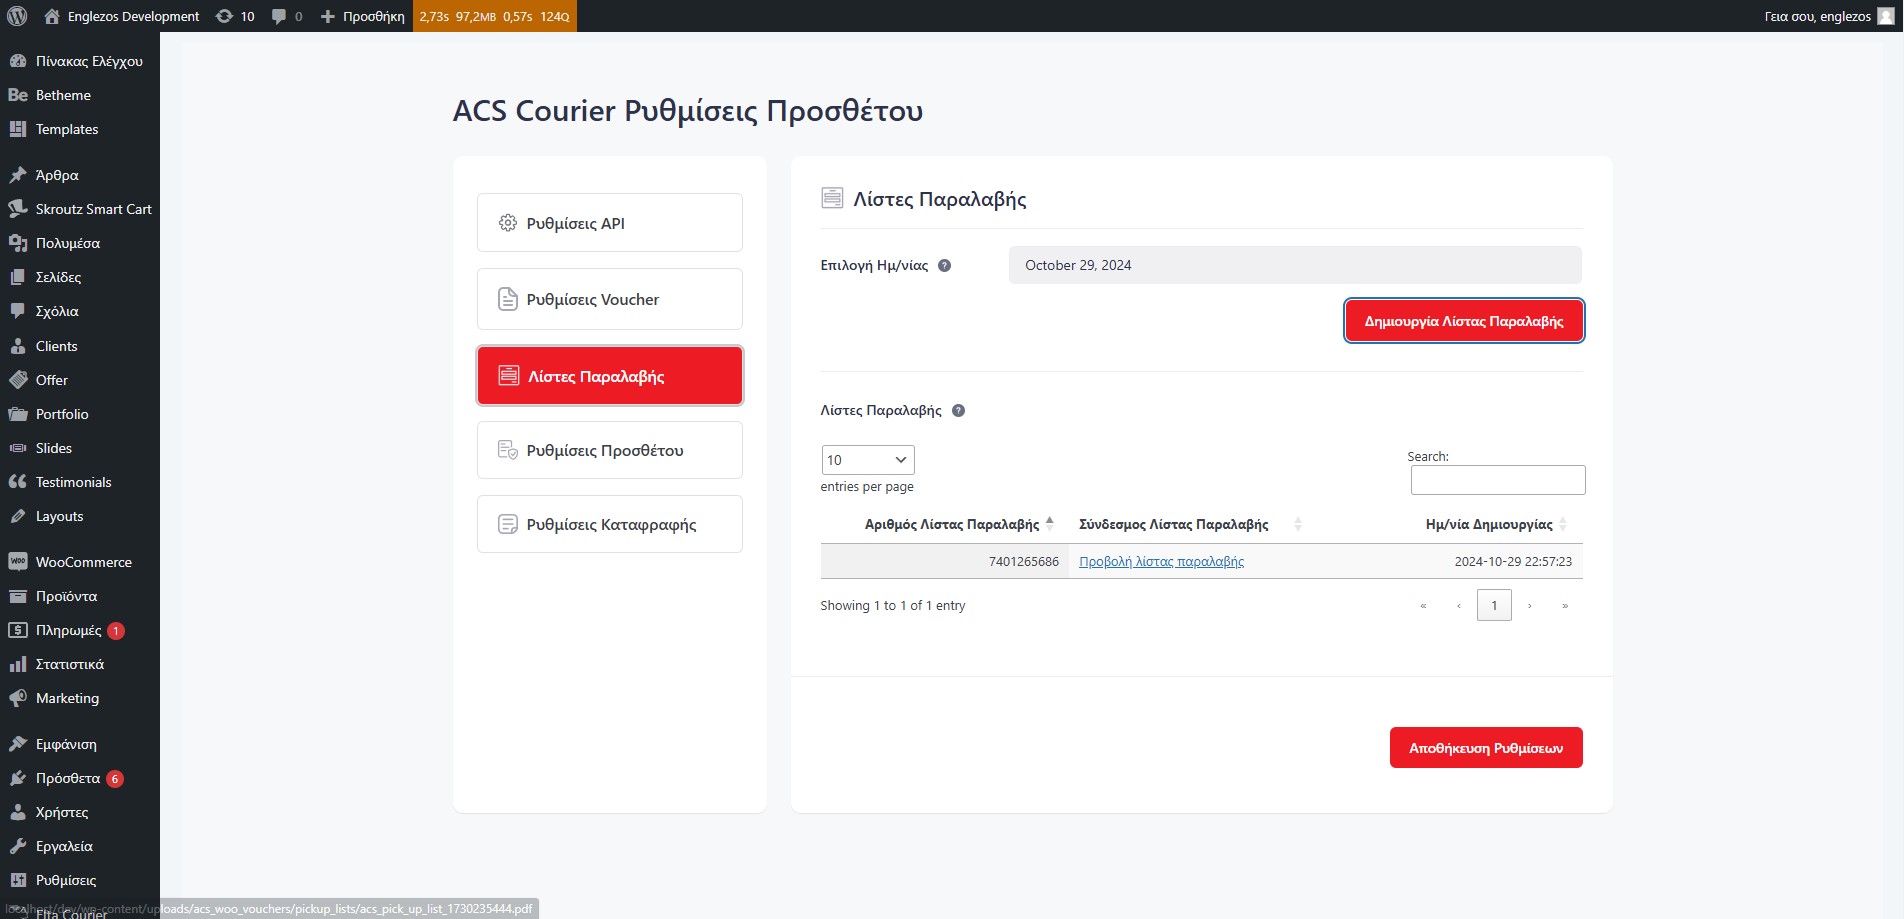The height and width of the screenshot is (919, 1904).
Task: Open the updates icon showing 10
Action: click(225, 16)
